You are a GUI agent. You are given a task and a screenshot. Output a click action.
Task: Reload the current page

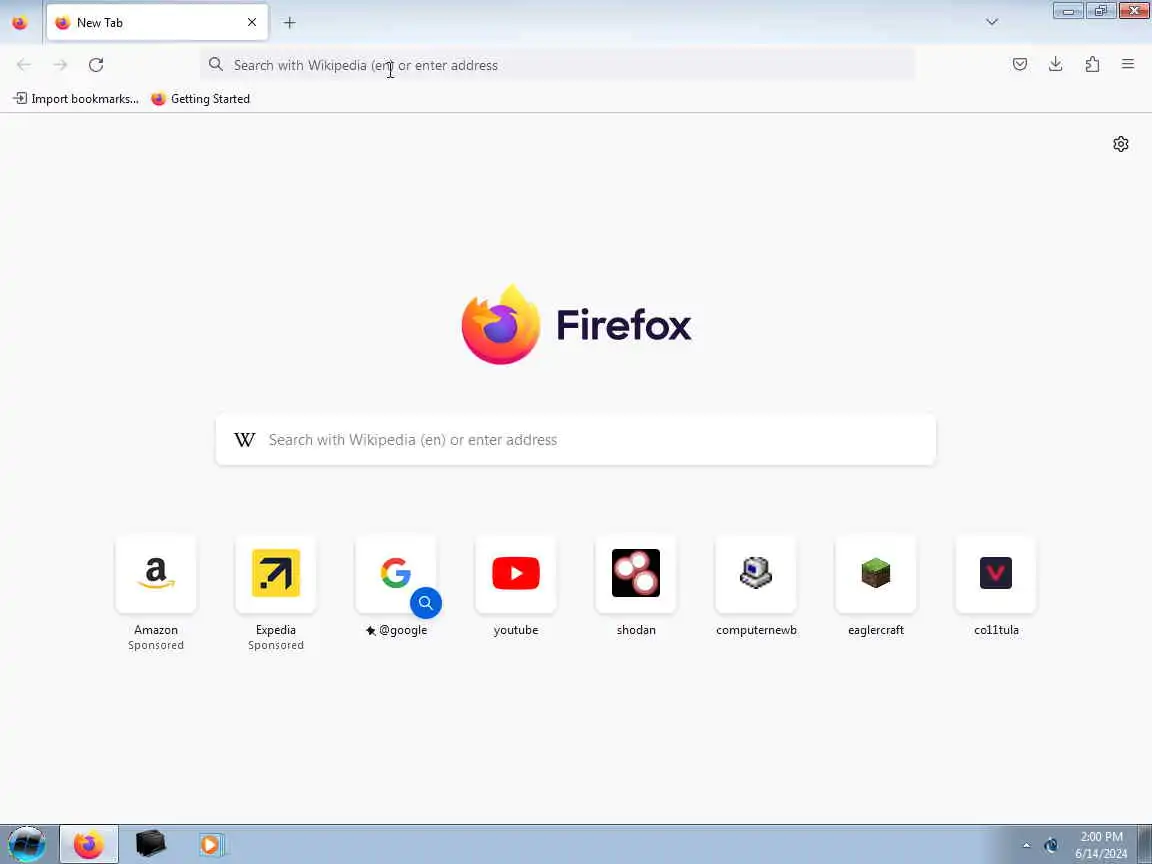[96, 65]
